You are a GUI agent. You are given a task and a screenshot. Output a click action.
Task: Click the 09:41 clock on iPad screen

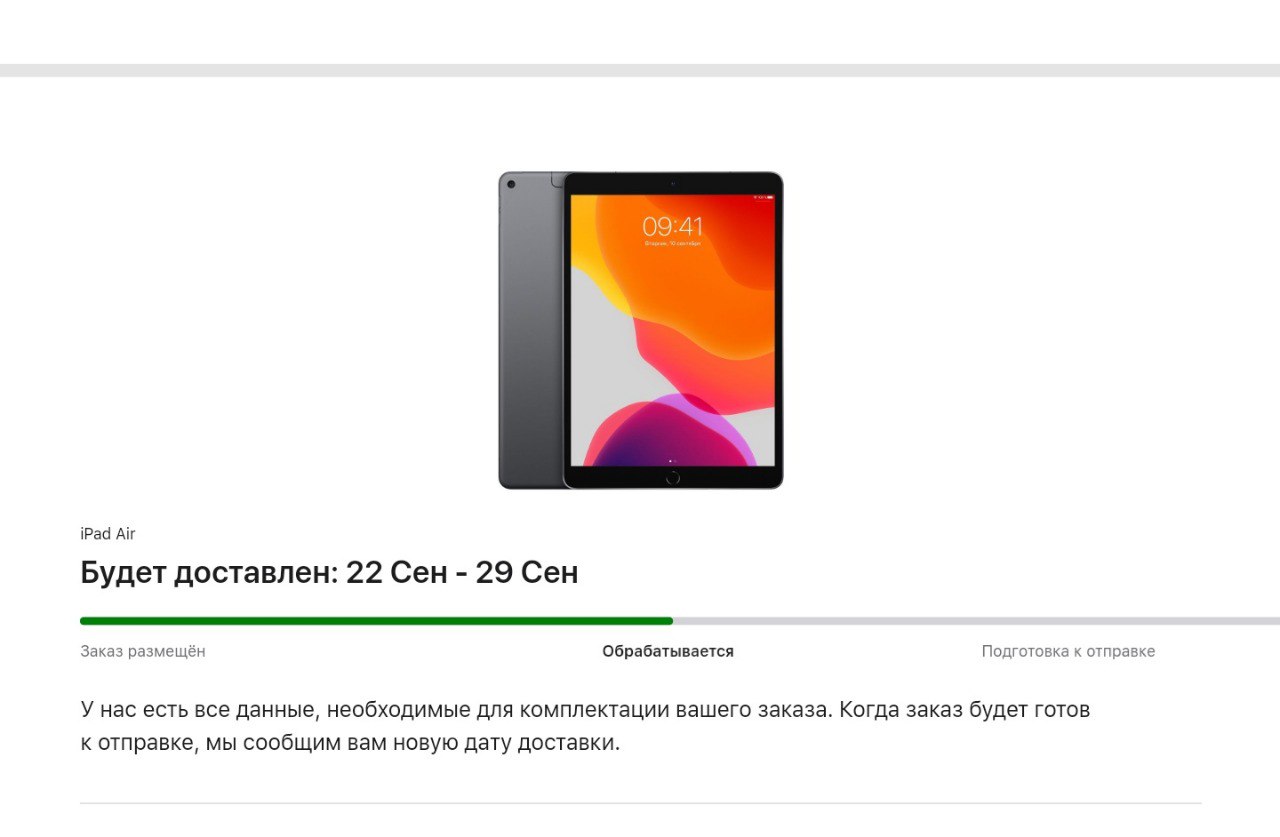(672, 226)
